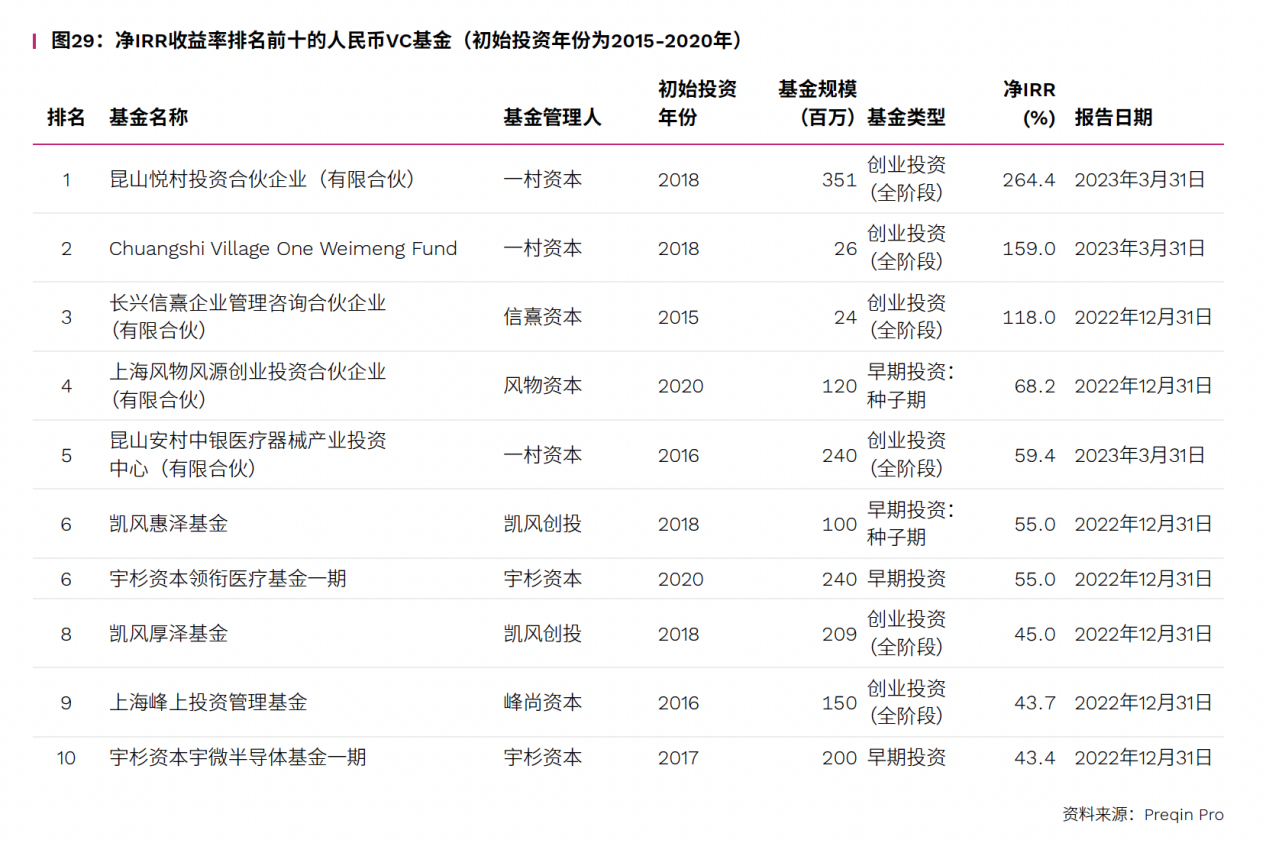Click the net IRR value 118.0
The image size is (1269, 843).
click(x=1029, y=317)
